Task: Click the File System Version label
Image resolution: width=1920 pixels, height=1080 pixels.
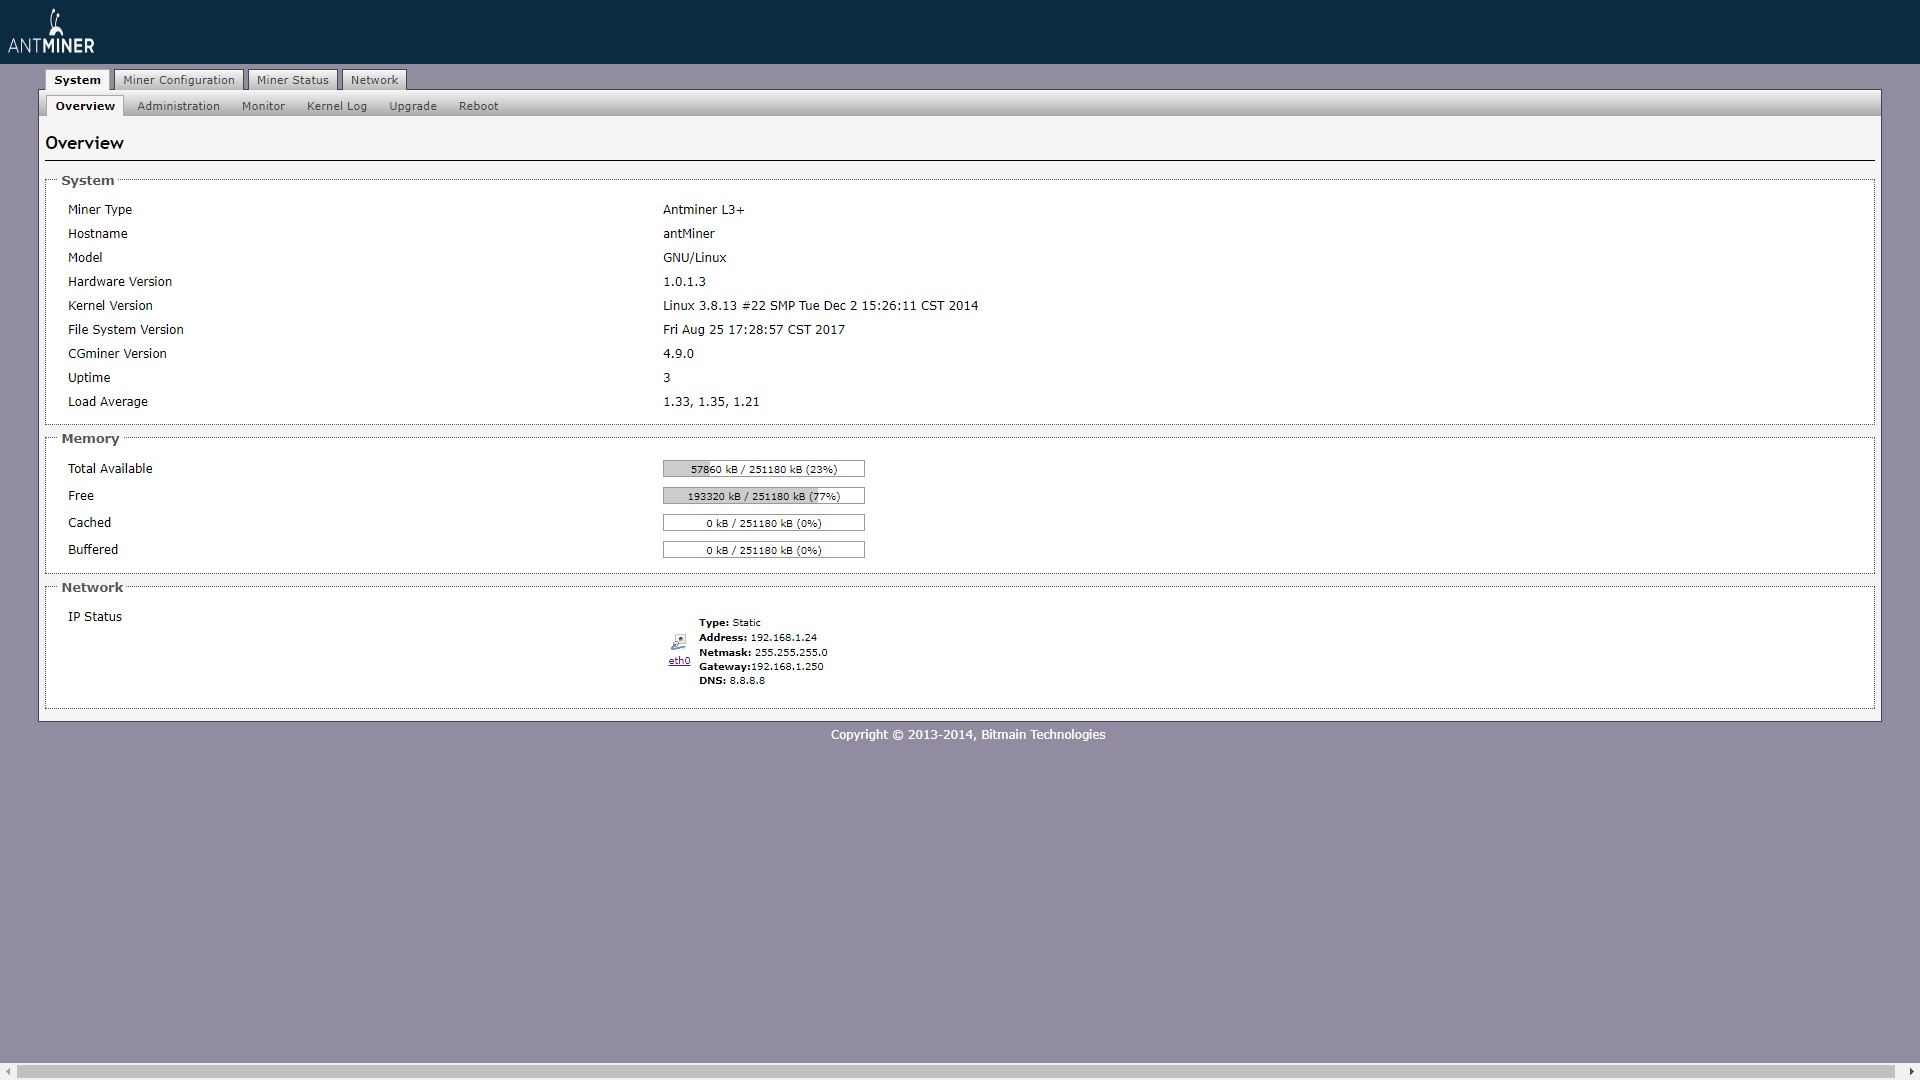Action: click(x=126, y=330)
